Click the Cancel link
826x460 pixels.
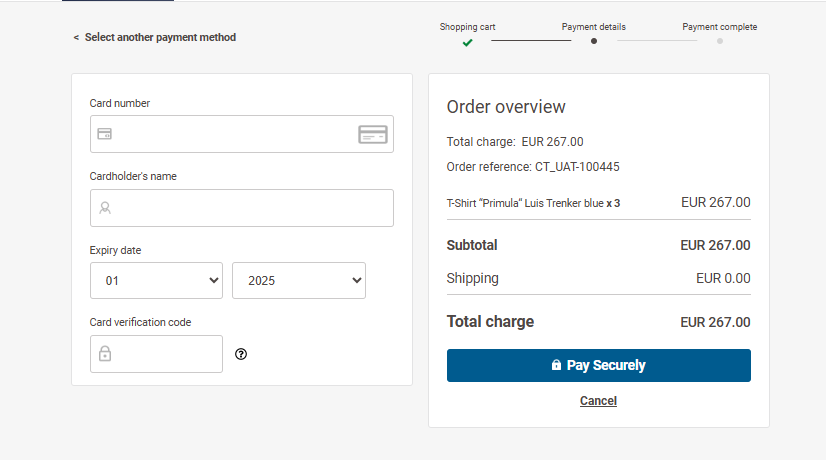pos(598,401)
